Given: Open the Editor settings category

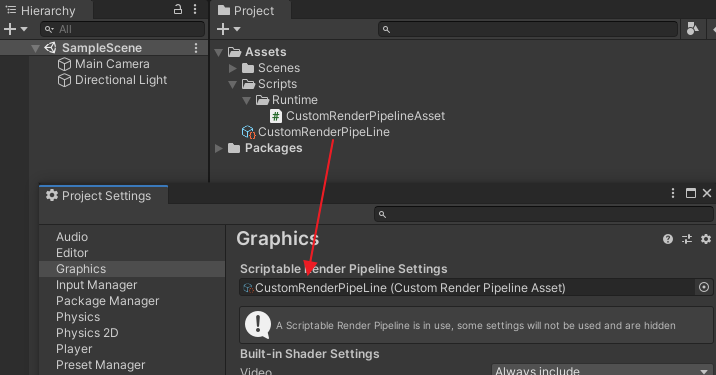Looking at the screenshot, I should tap(72, 253).
